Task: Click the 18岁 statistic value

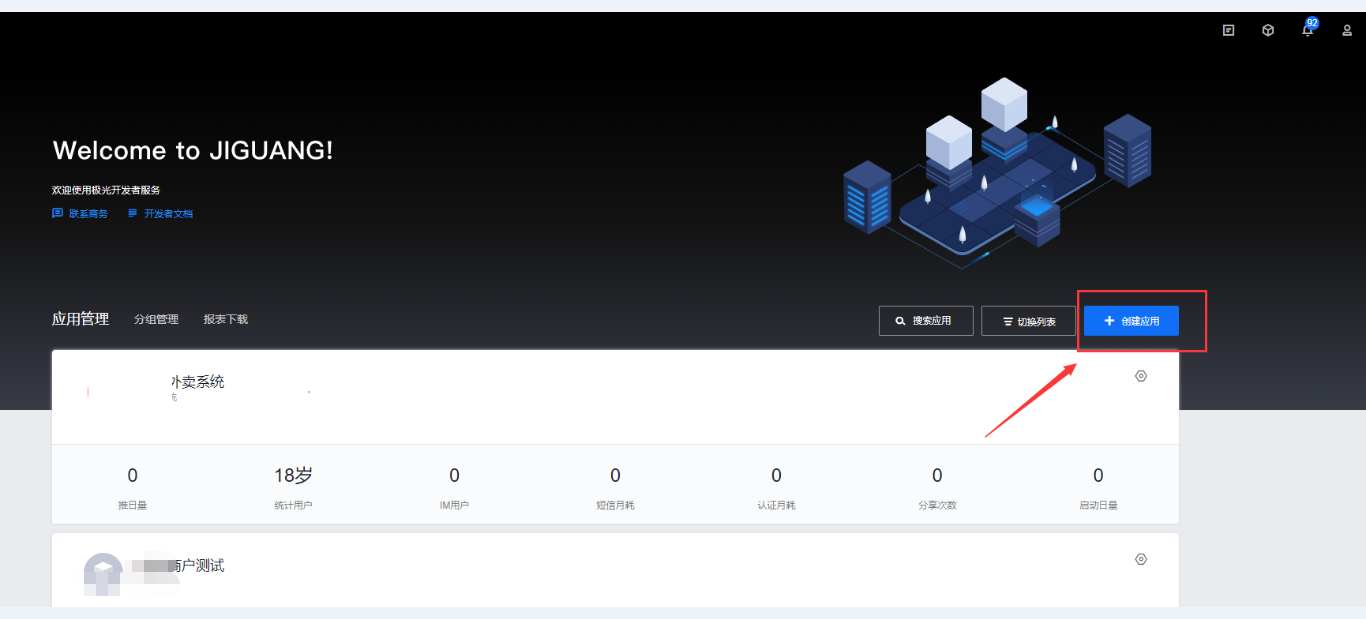Action: click(x=293, y=475)
